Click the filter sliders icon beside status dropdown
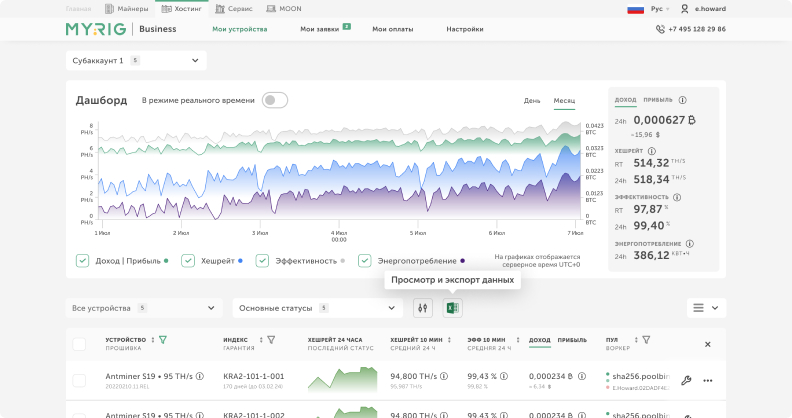The height and width of the screenshot is (418, 792). (423, 308)
